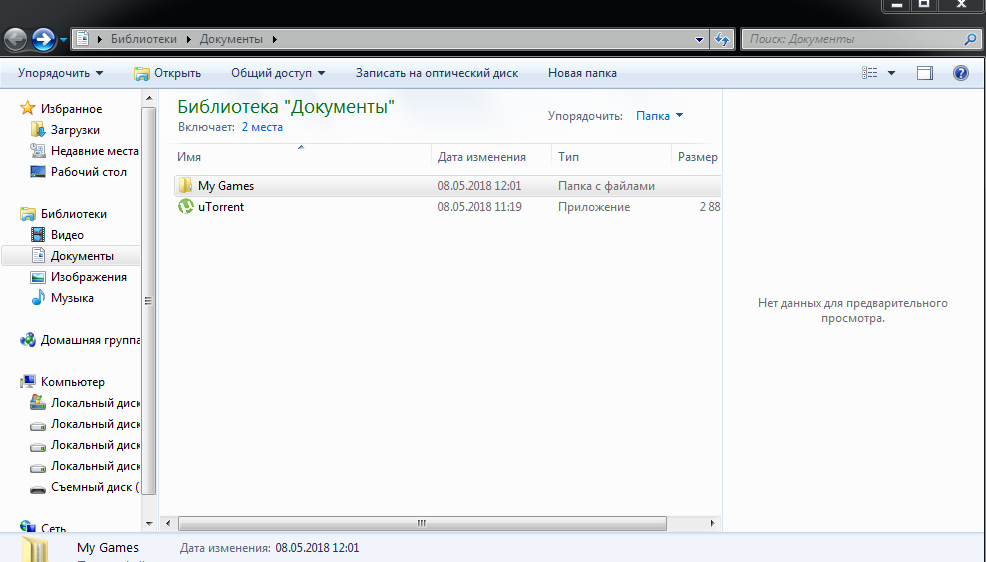Click the Домашняя группа icon

click(28, 340)
